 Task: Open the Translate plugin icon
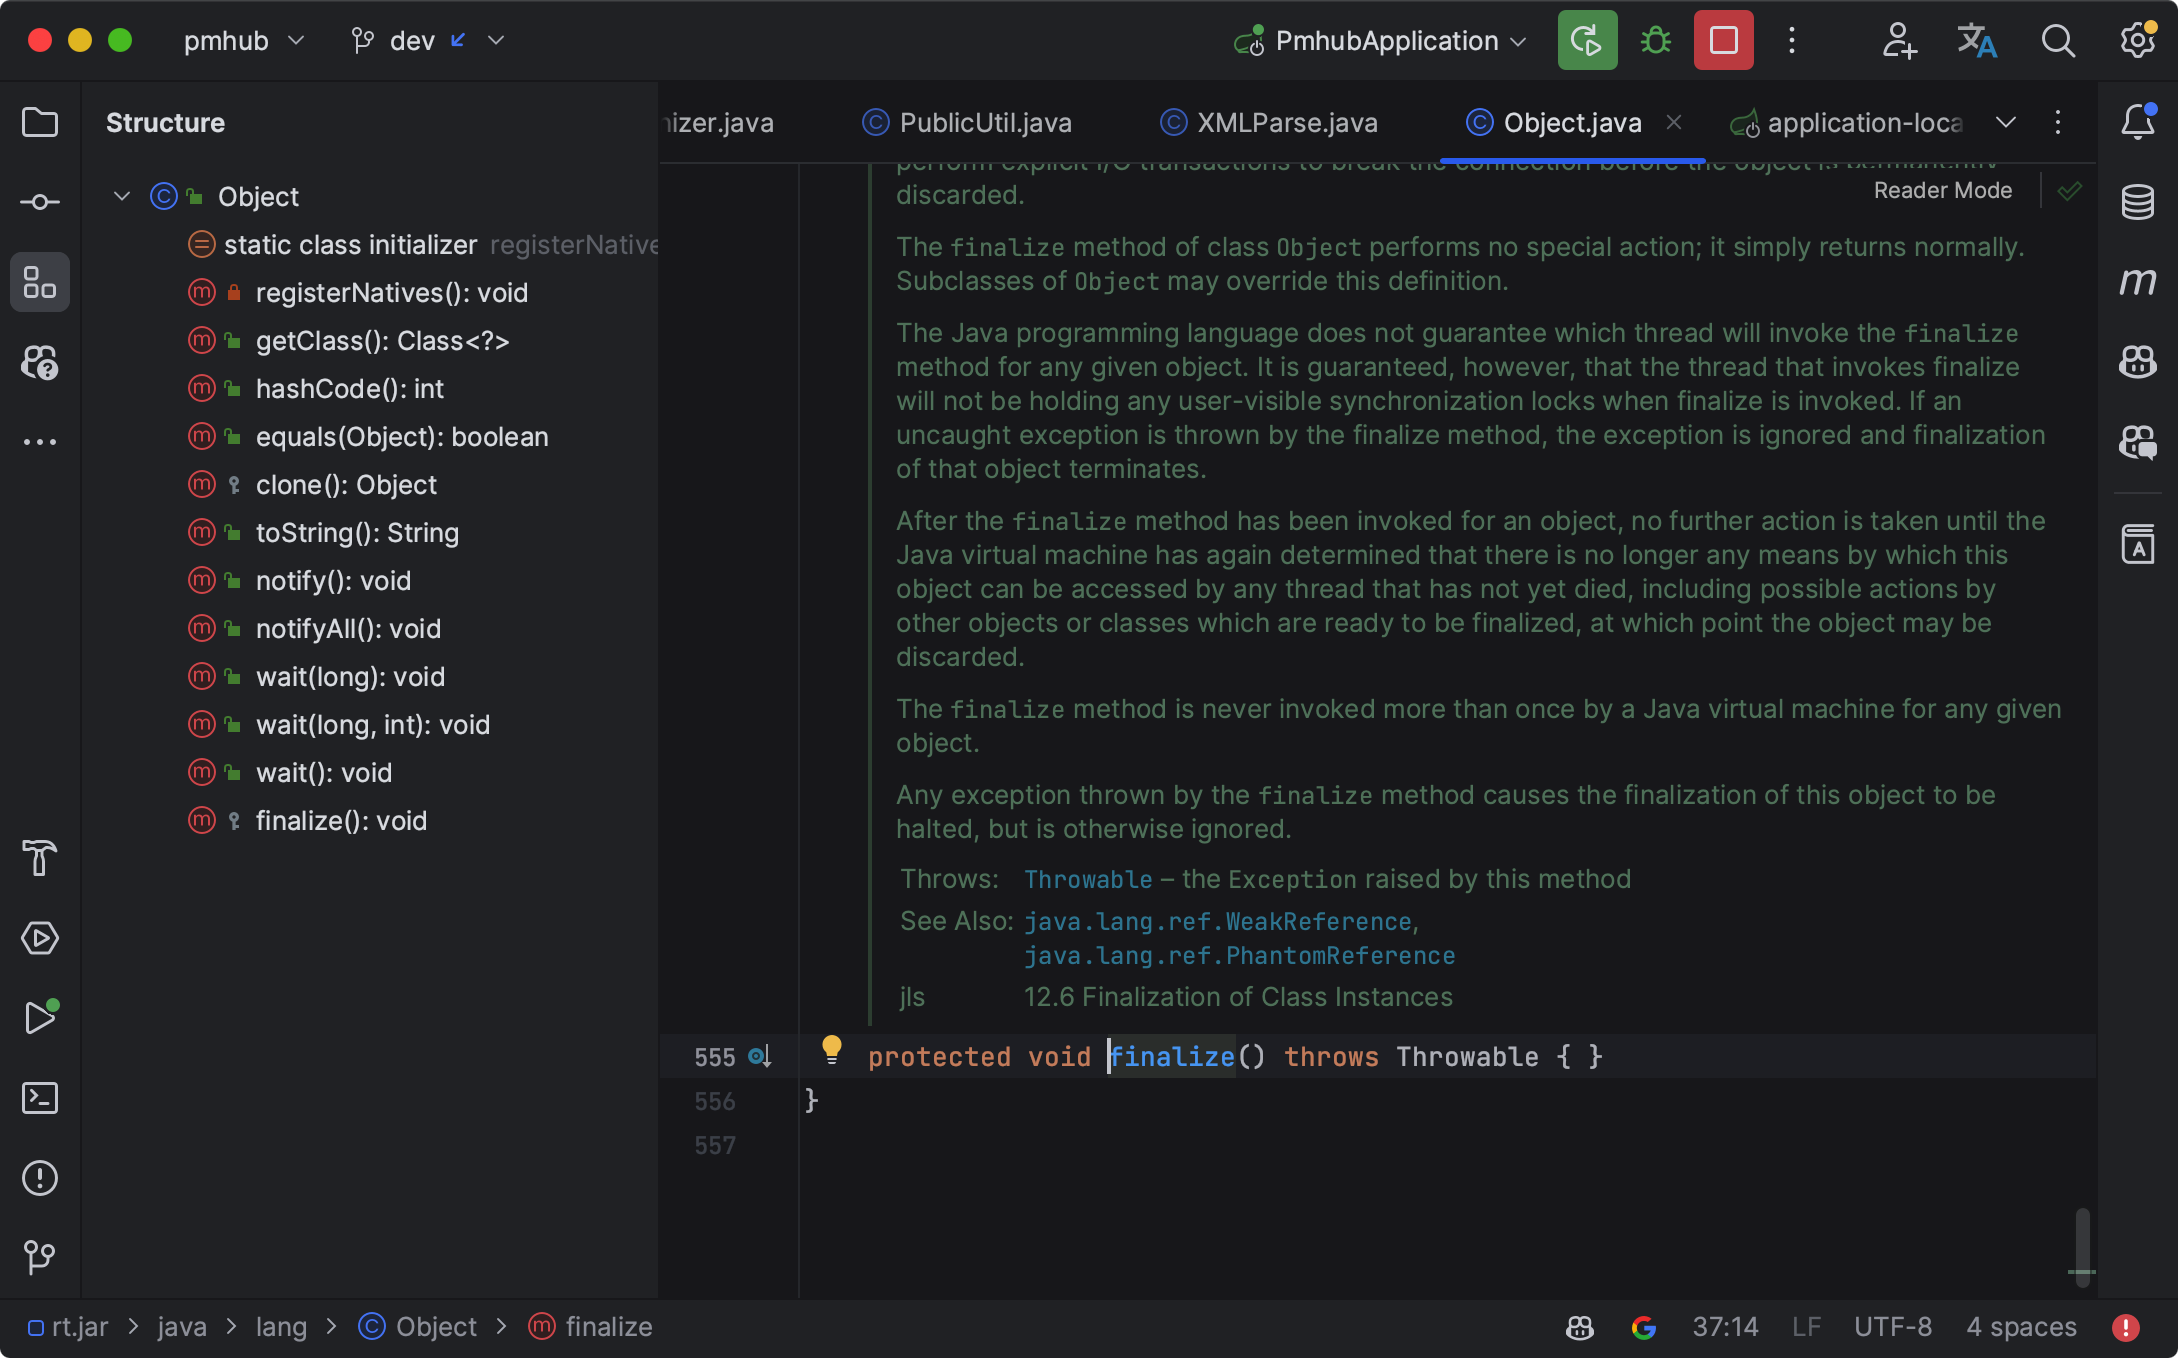pyautogui.click(x=1977, y=40)
